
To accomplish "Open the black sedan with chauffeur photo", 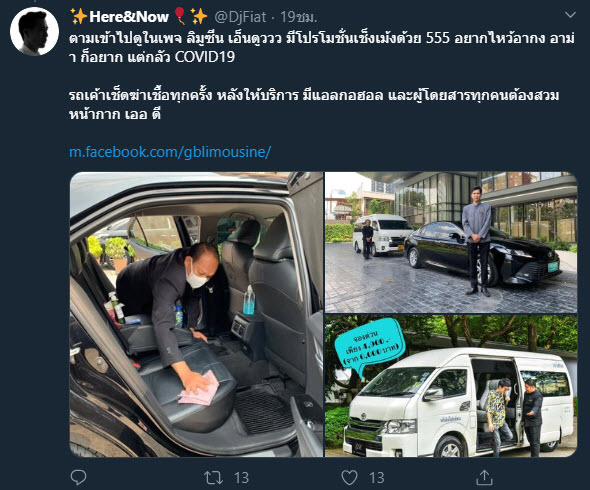I will click(451, 242).
